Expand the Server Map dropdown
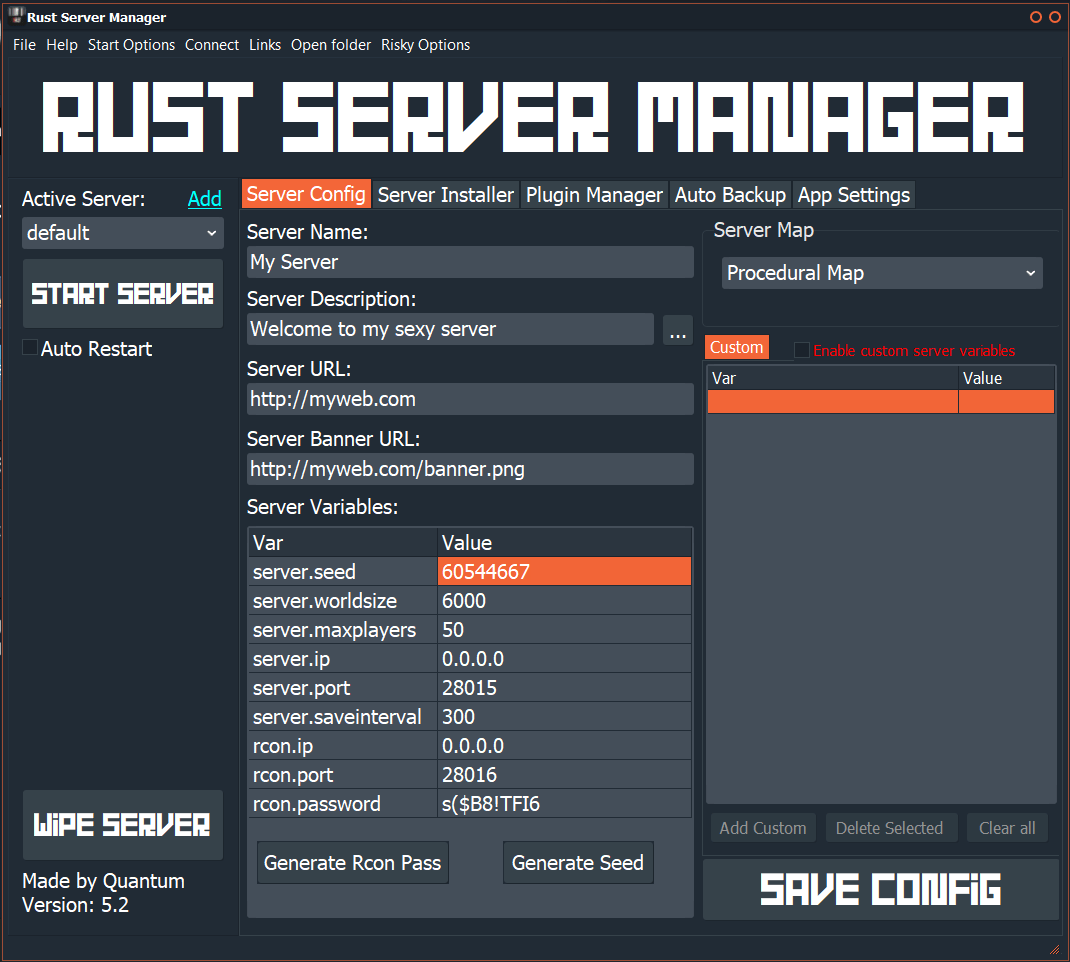The width and height of the screenshot is (1070, 962). (x=882, y=273)
